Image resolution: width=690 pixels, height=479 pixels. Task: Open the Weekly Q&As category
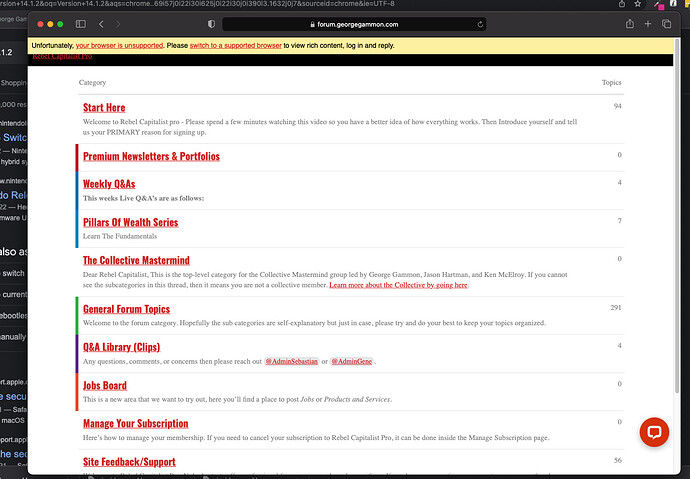109,184
